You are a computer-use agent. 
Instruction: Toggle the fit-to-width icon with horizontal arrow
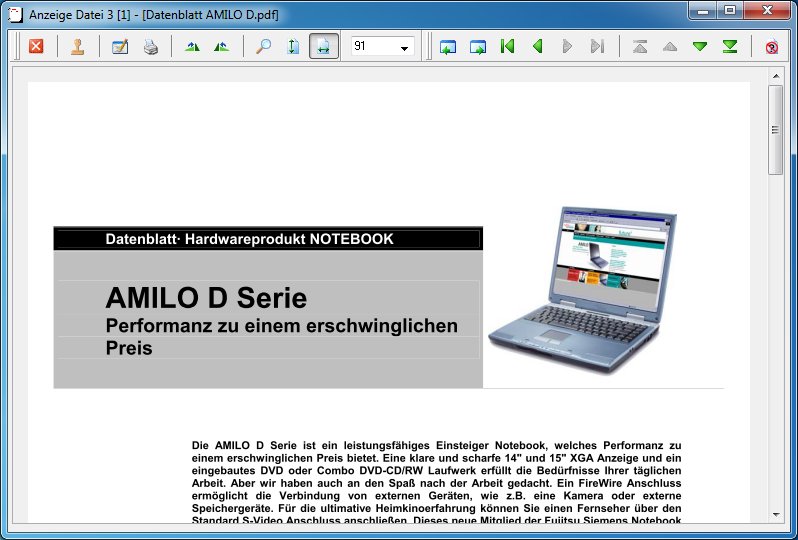[324, 47]
